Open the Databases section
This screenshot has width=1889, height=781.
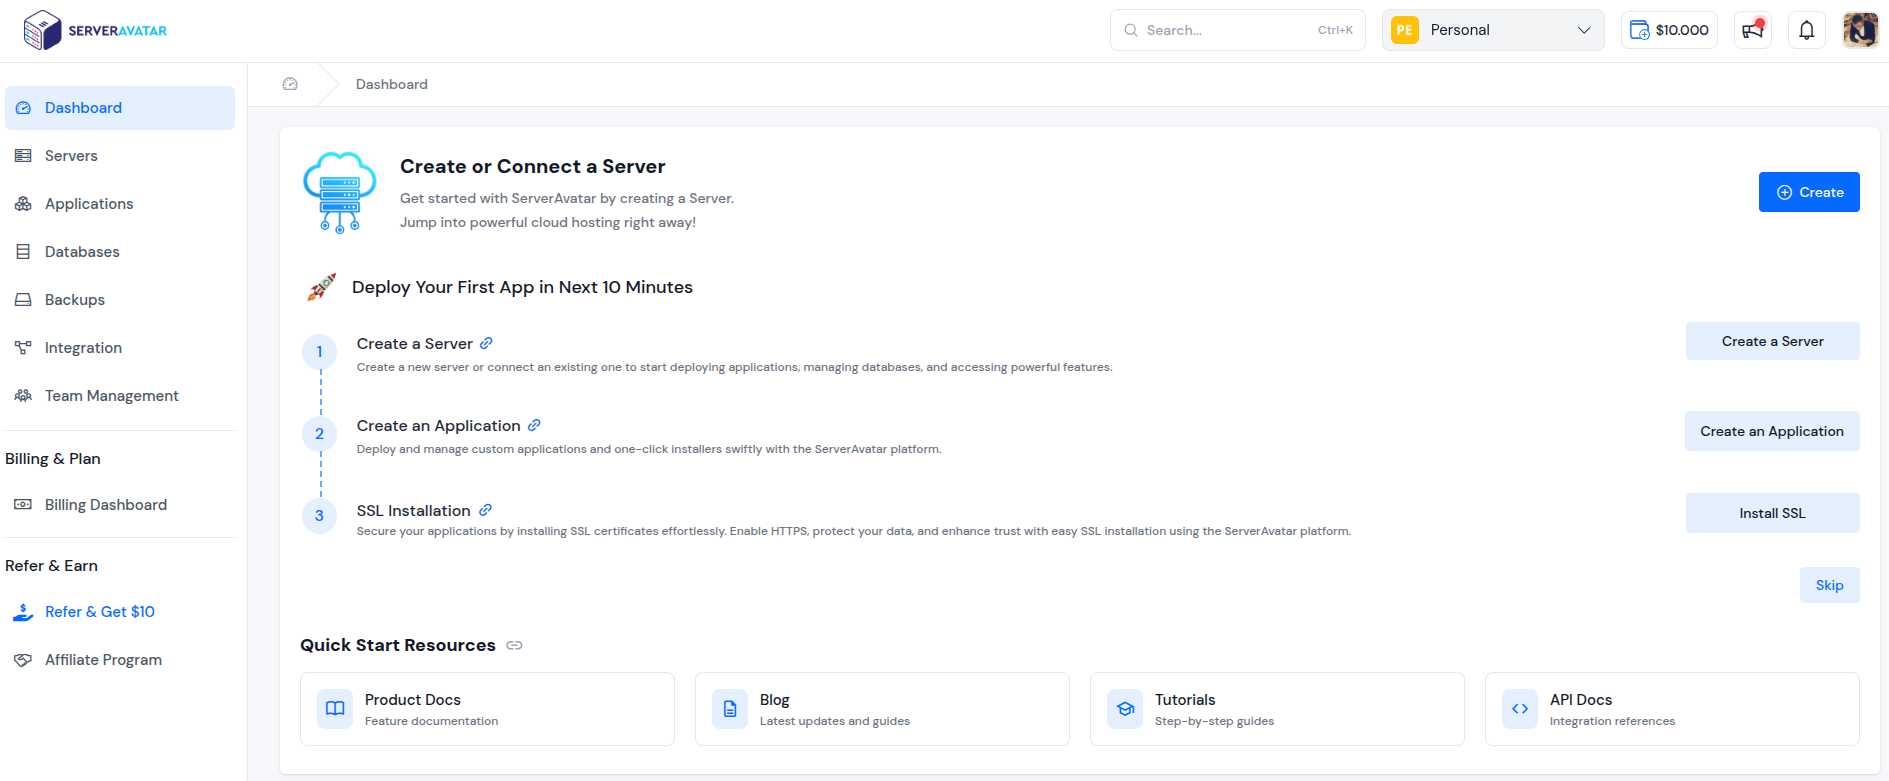pyautogui.click(x=82, y=252)
